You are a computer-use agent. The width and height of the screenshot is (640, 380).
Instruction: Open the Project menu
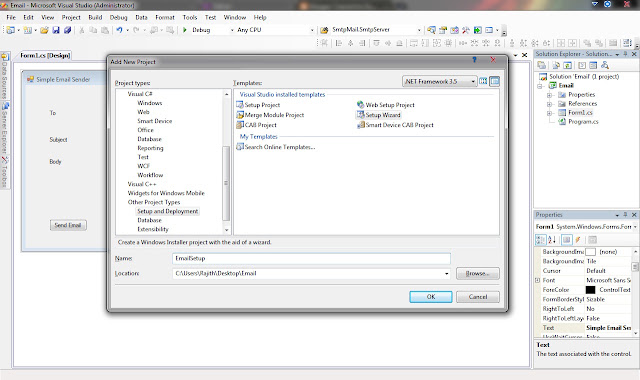coord(71,18)
